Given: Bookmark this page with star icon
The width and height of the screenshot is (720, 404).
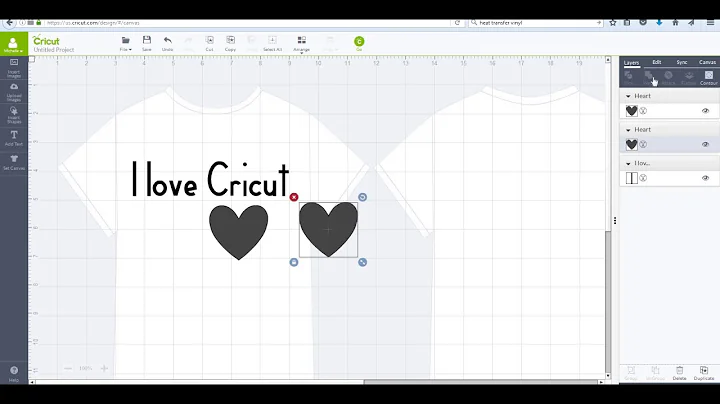Looking at the screenshot, I should pyautogui.click(x=613, y=22).
